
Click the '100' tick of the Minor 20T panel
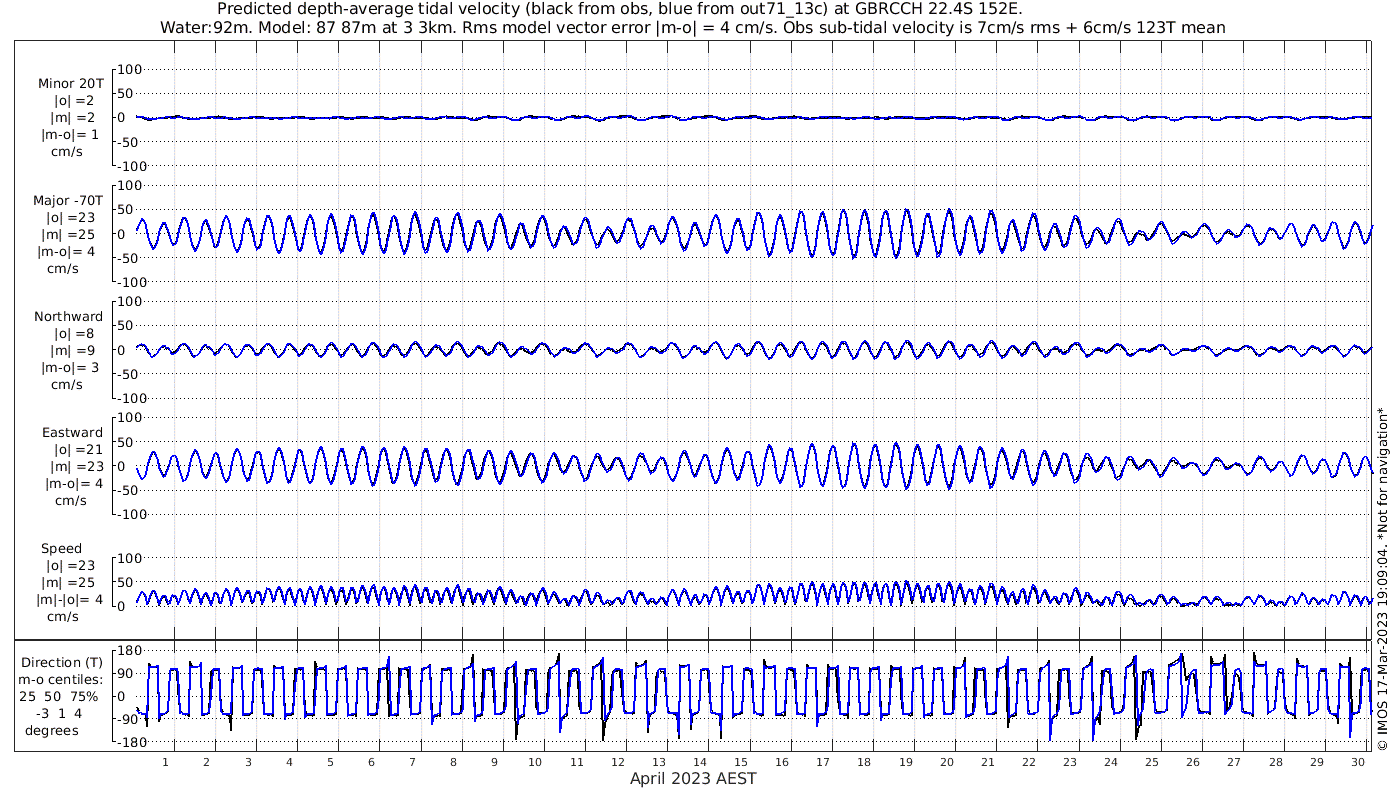[x=132, y=69]
